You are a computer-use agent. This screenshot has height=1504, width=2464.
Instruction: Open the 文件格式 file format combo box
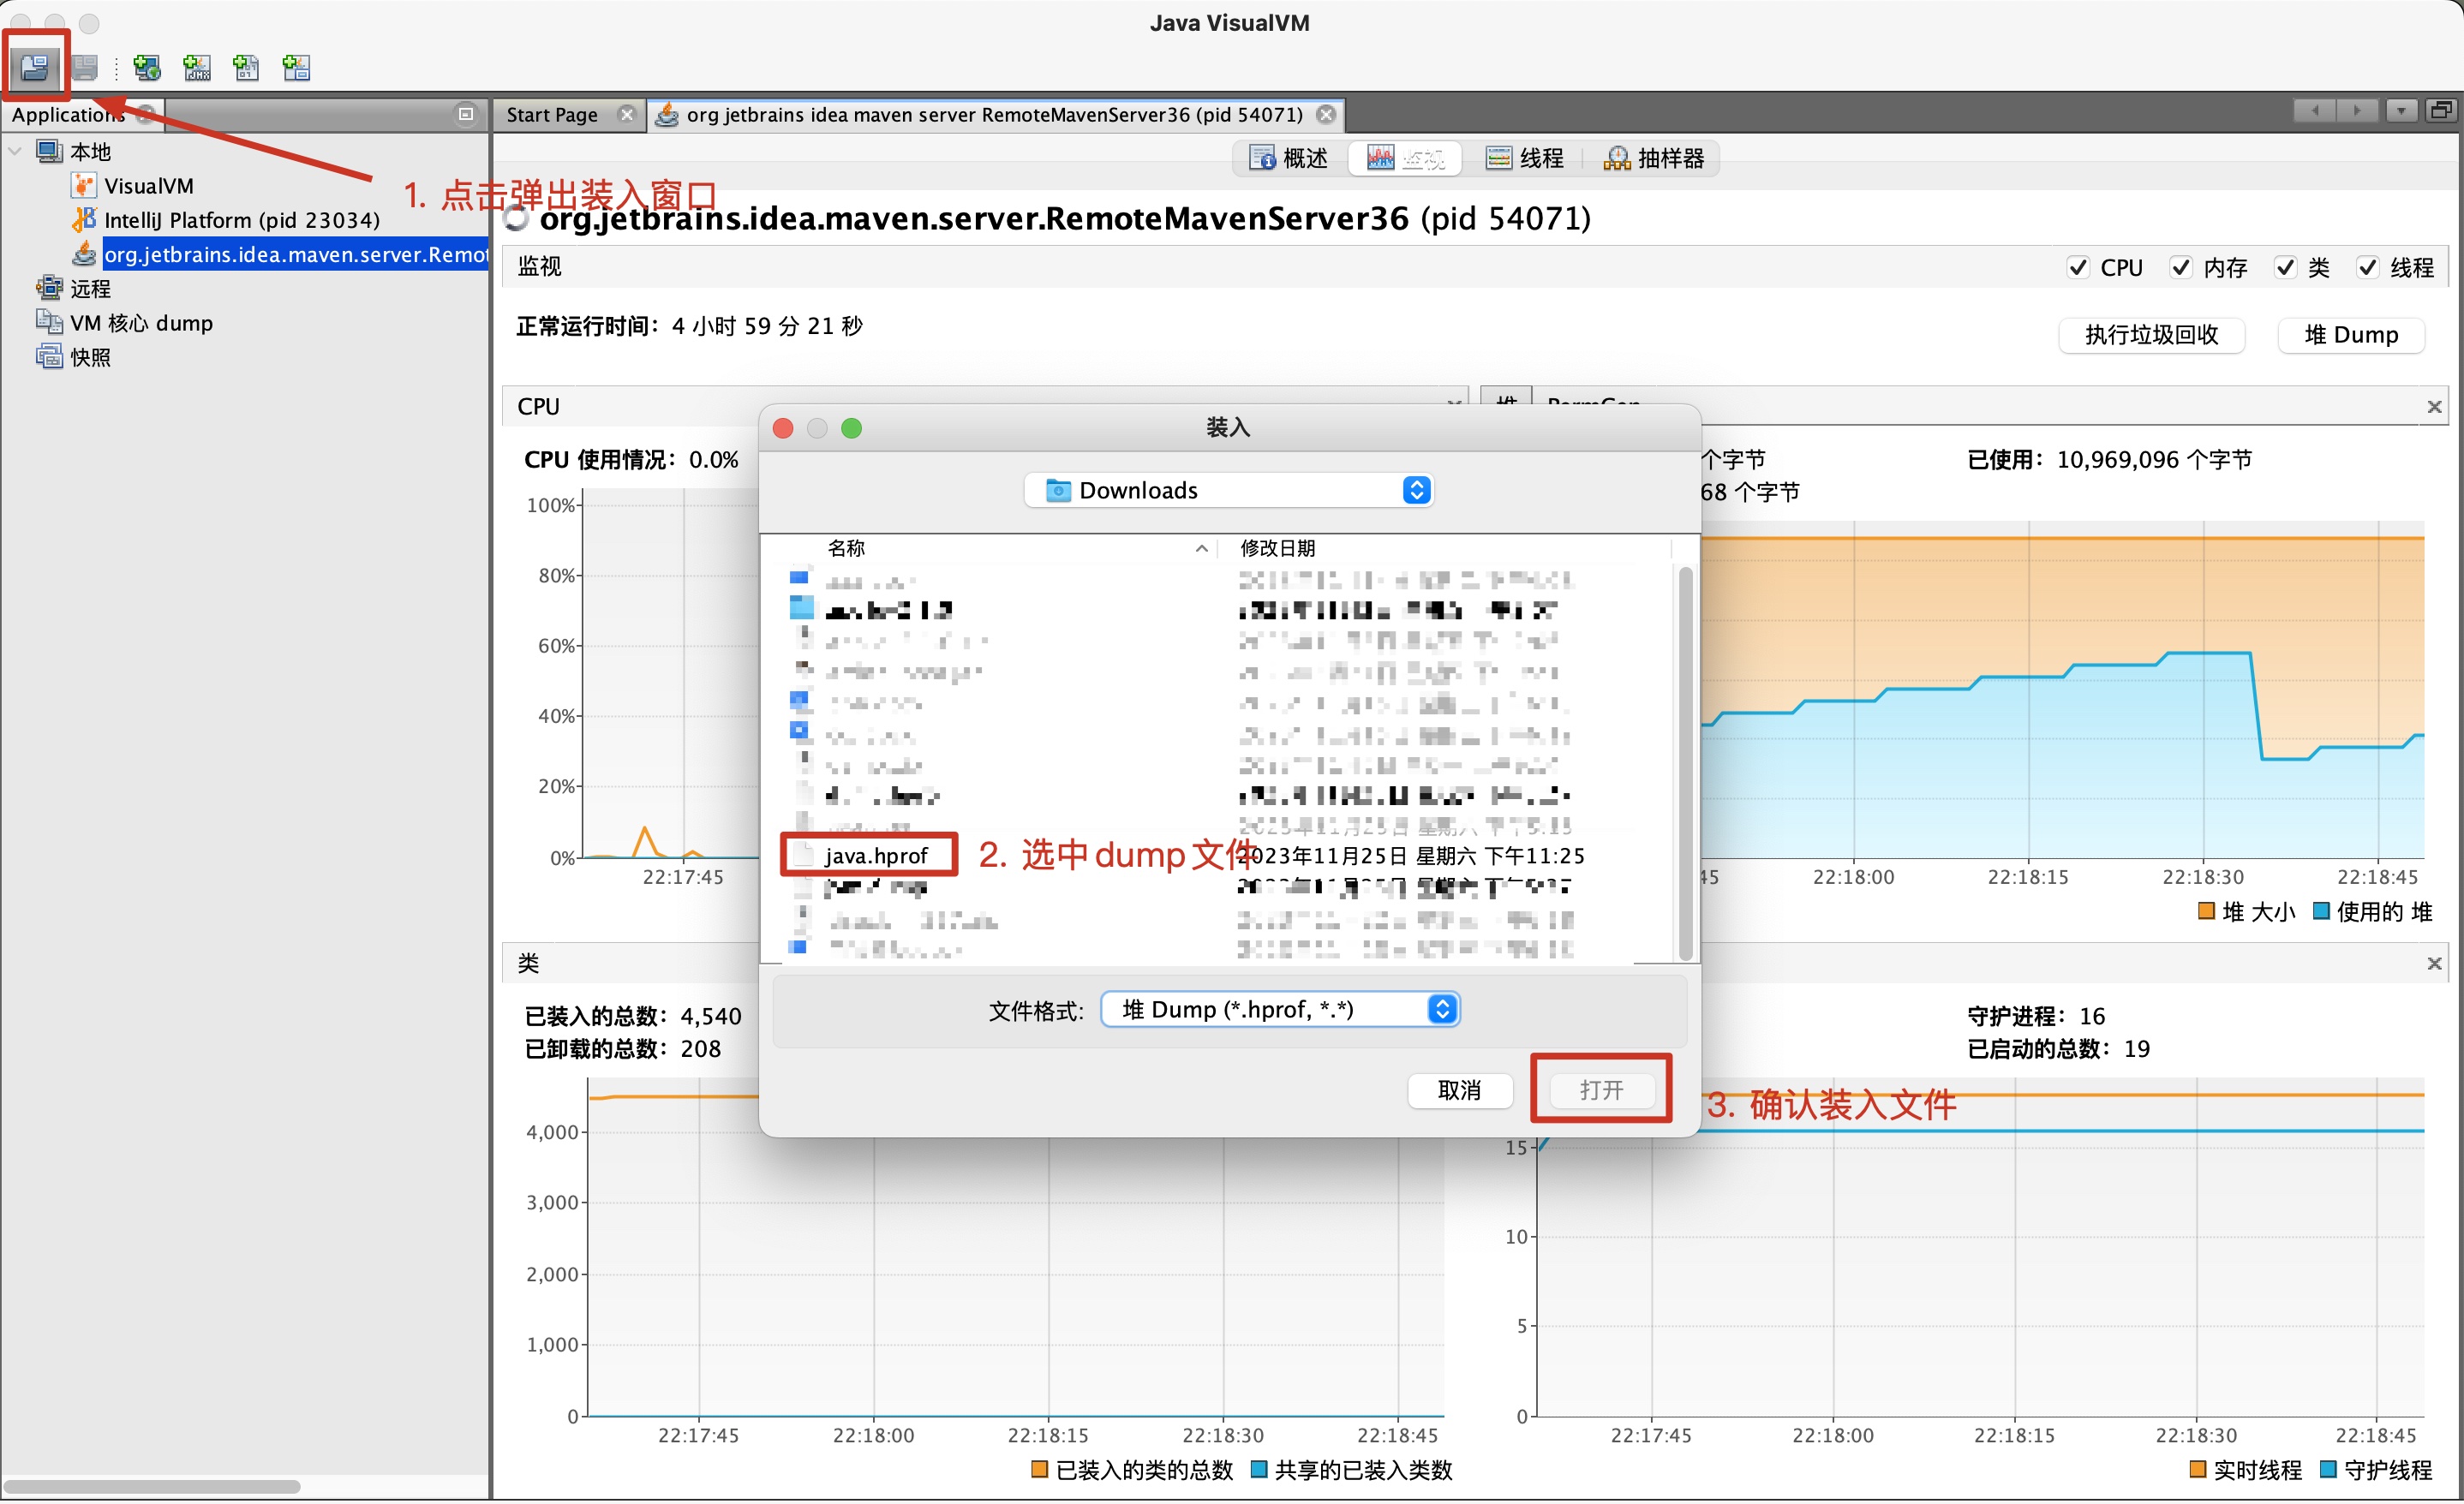click(x=1279, y=1010)
